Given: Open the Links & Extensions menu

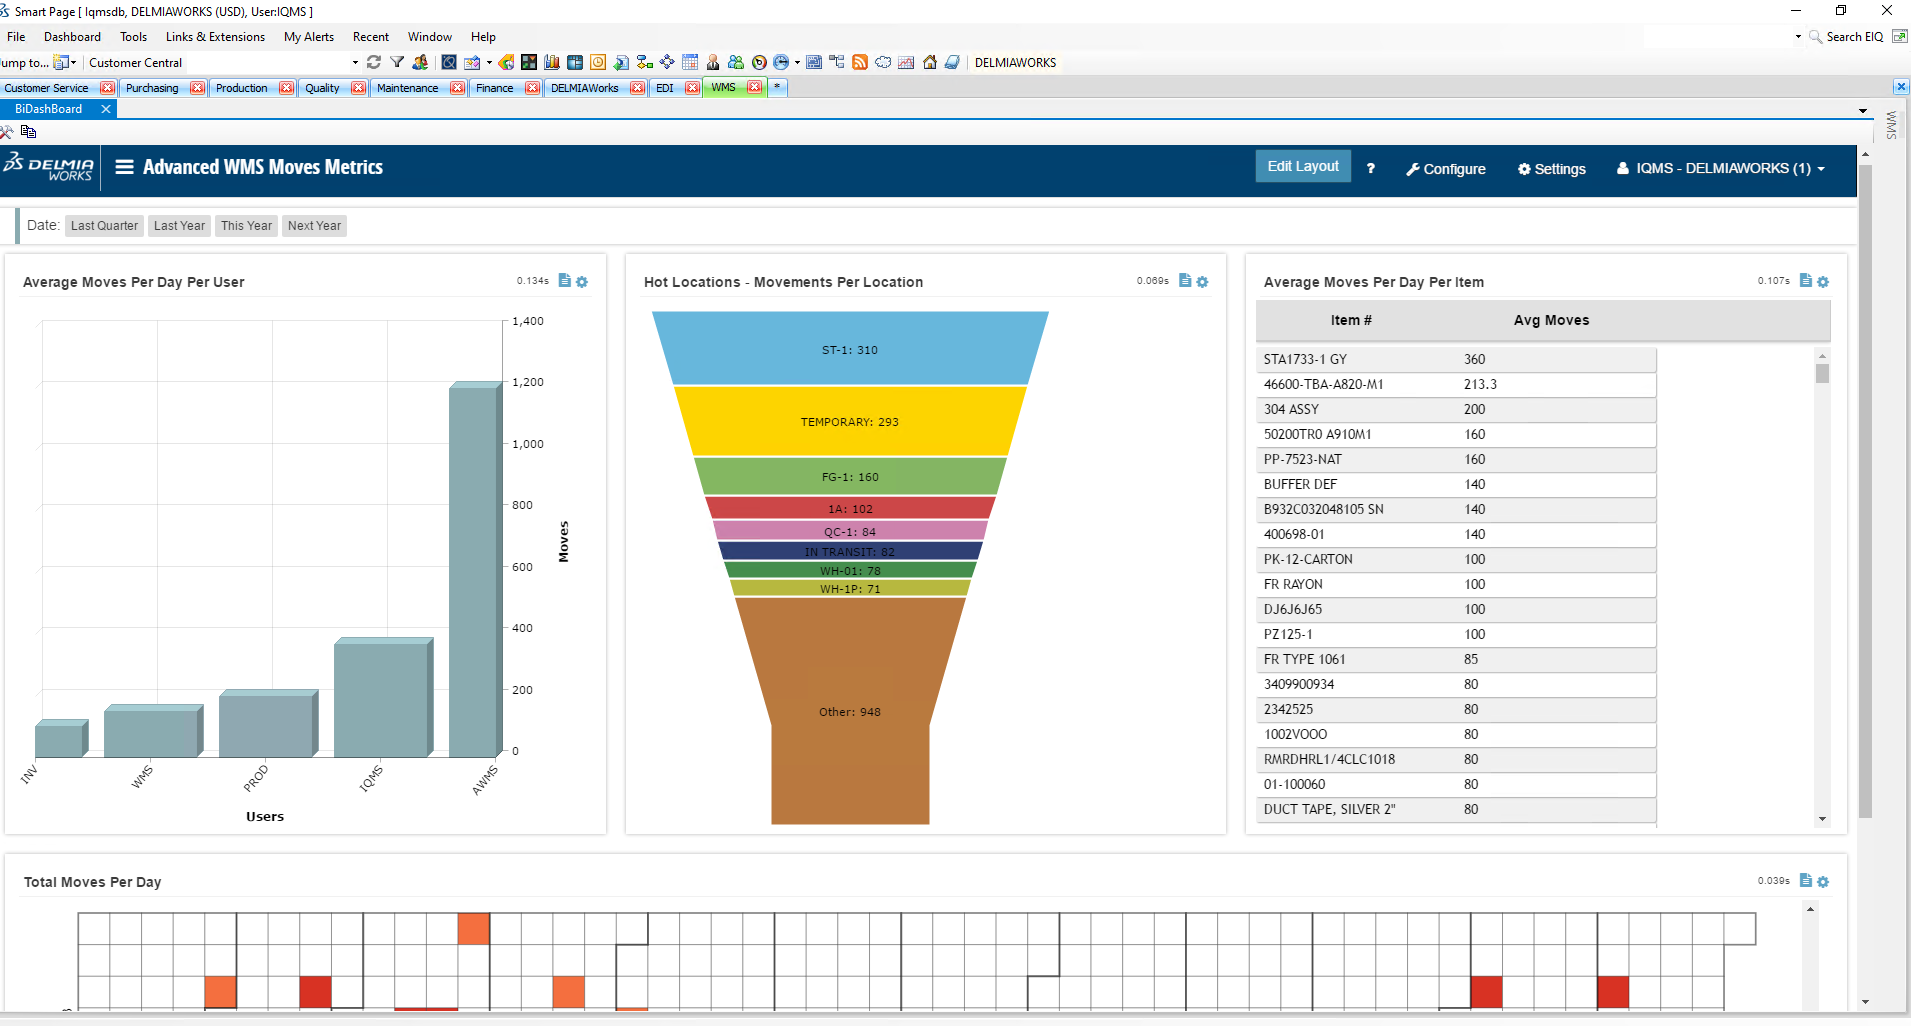Looking at the screenshot, I should pyautogui.click(x=215, y=37).
